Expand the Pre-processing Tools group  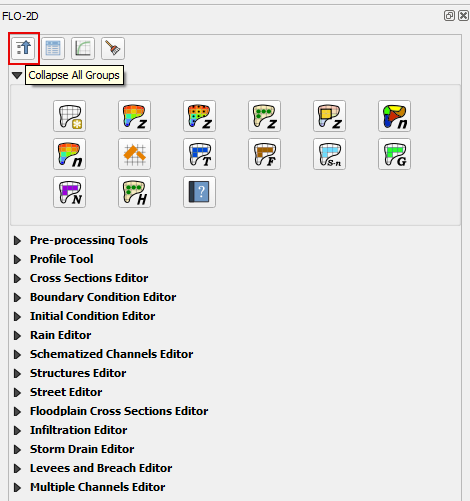[x=17, y=240]
